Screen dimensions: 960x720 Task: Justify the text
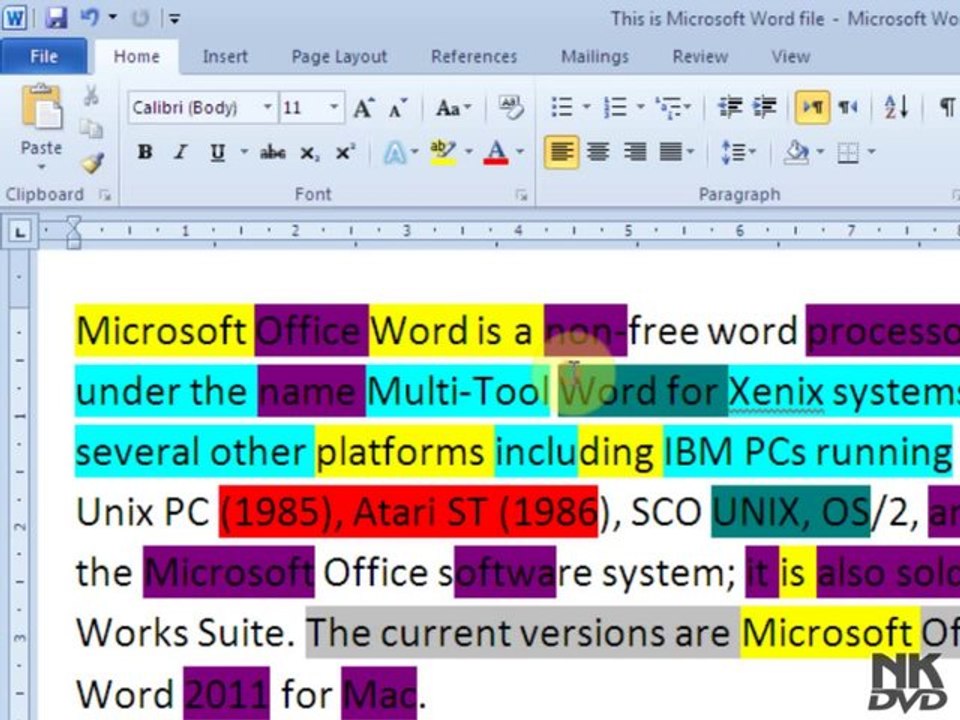click(671, 151)
